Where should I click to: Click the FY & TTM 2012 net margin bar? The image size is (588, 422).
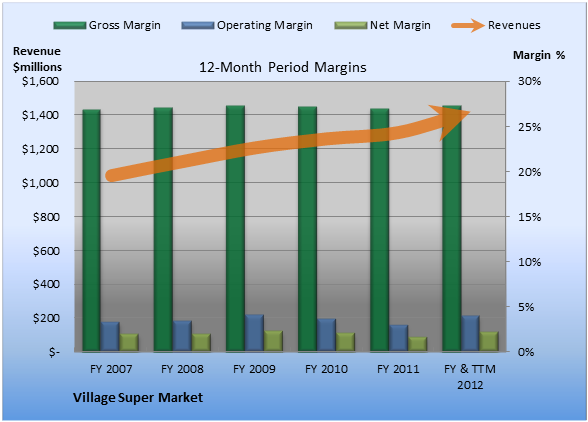click(x=489, y=341)
